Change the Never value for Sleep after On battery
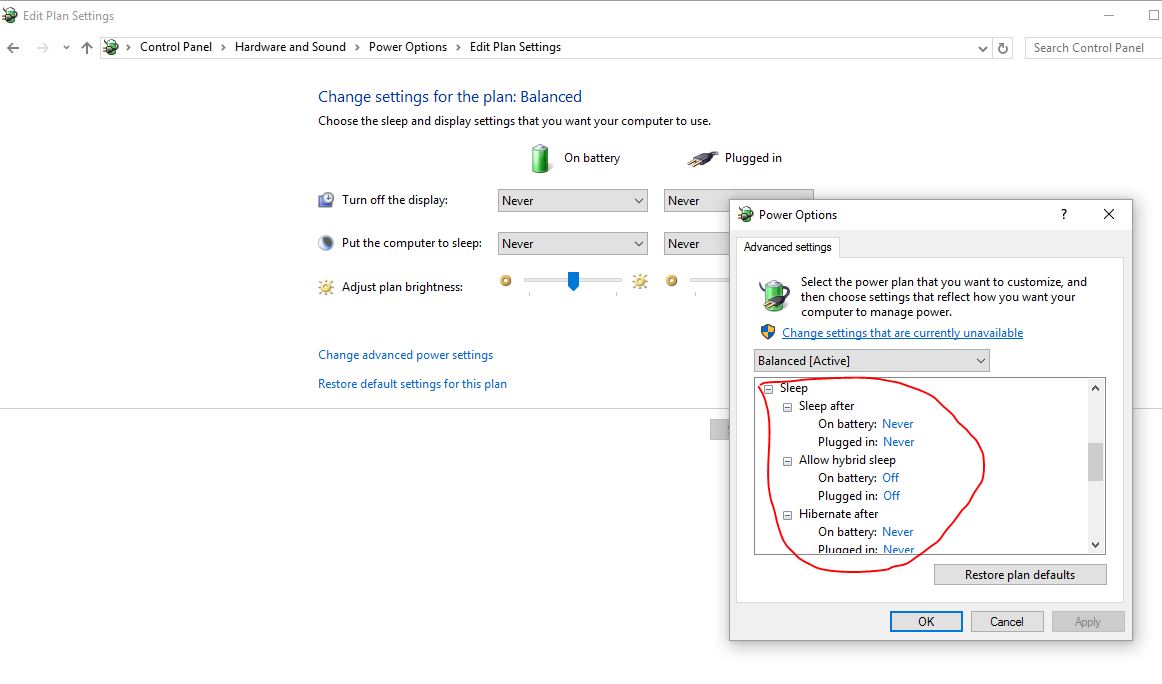Image resolution: width=1162 pixels, height=684 pixels. (x=897, y=423)
